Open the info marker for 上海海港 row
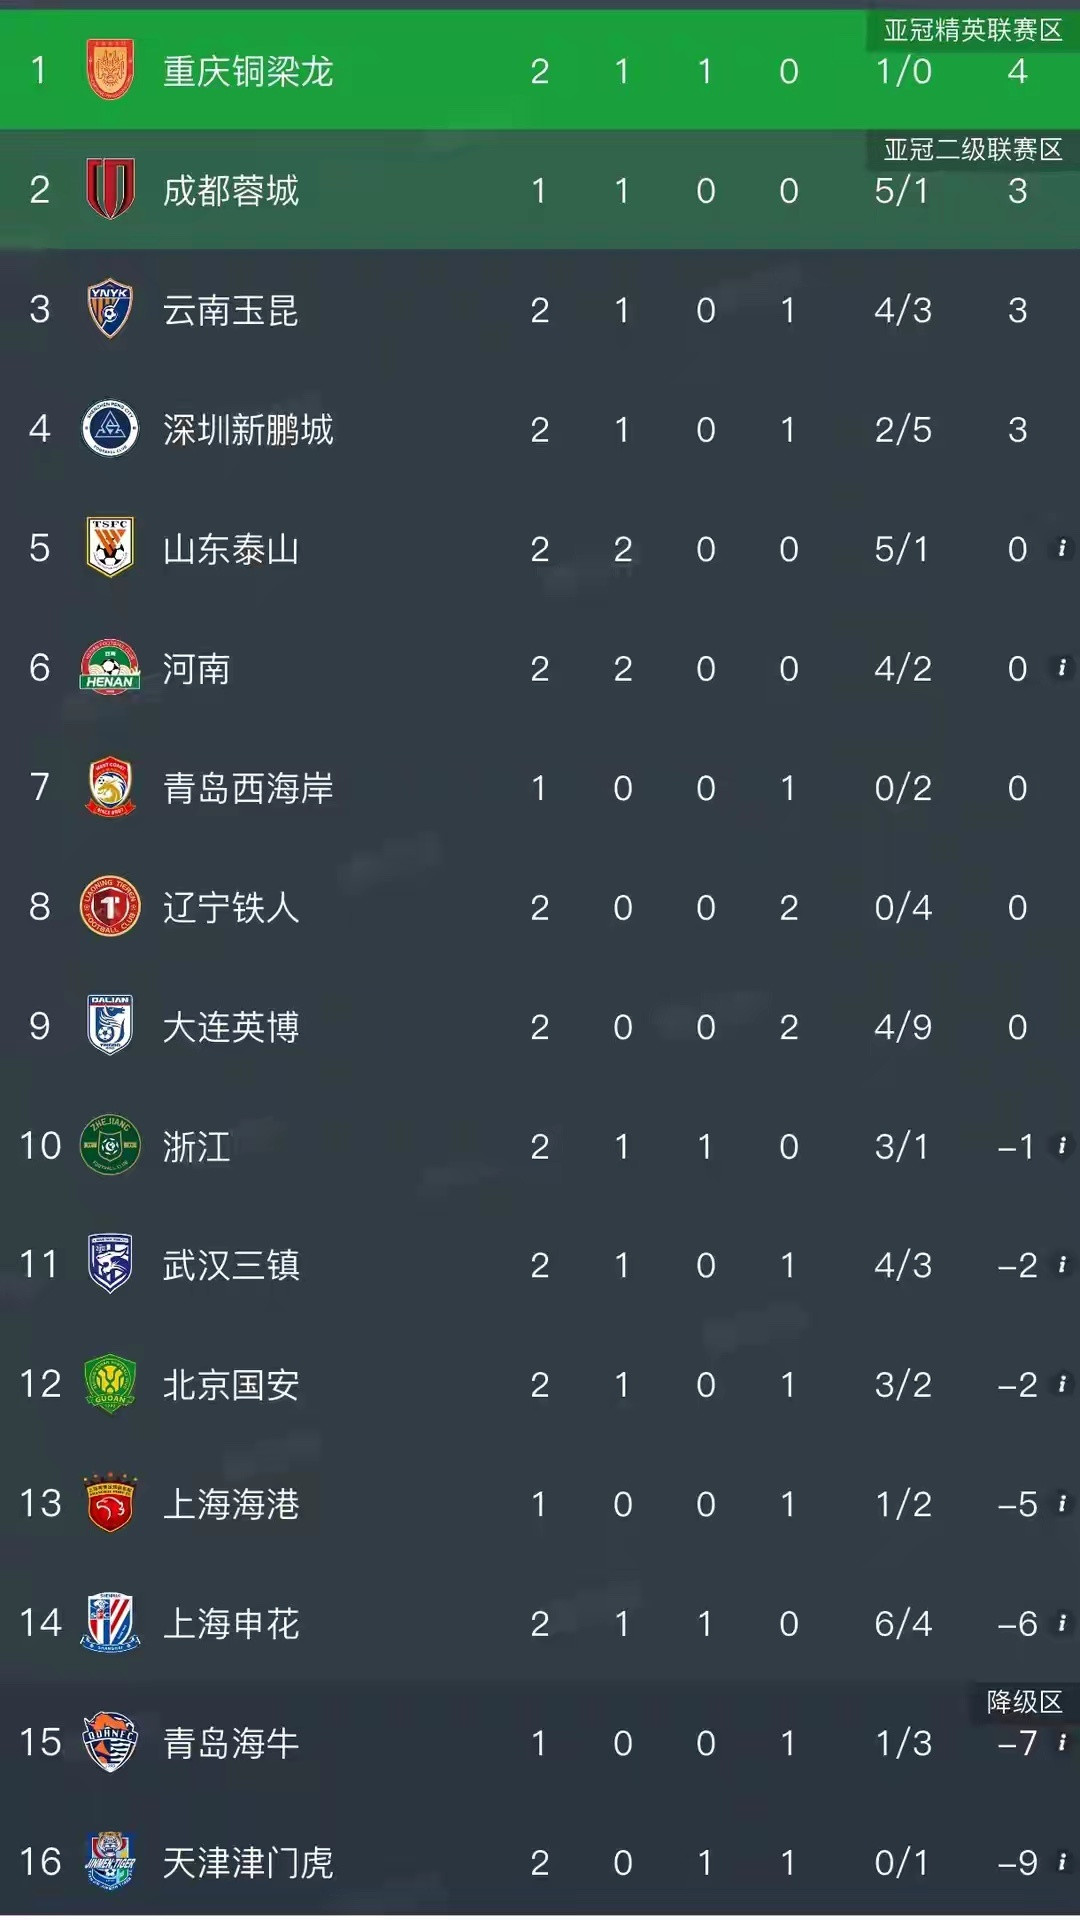 1063,1504
